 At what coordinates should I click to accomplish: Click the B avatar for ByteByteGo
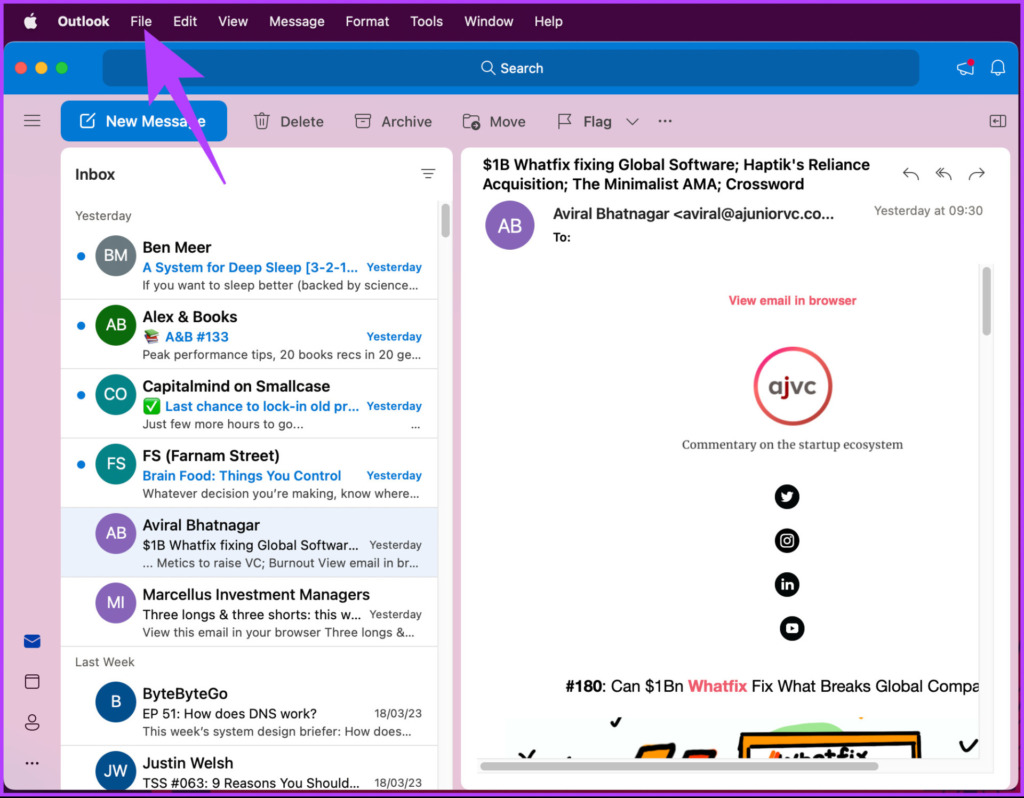tap(116, 701)
